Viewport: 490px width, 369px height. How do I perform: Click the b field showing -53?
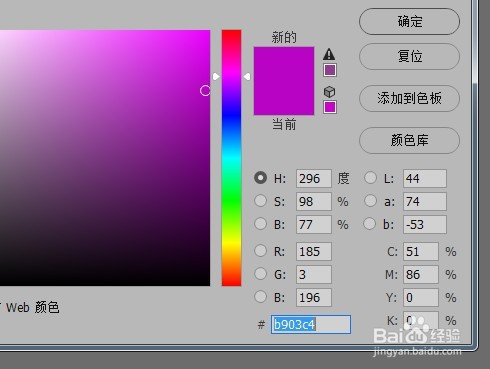point(425,224)
